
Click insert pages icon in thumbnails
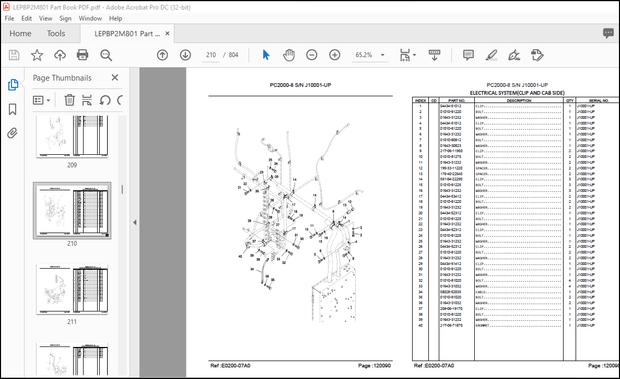[87, 100]
